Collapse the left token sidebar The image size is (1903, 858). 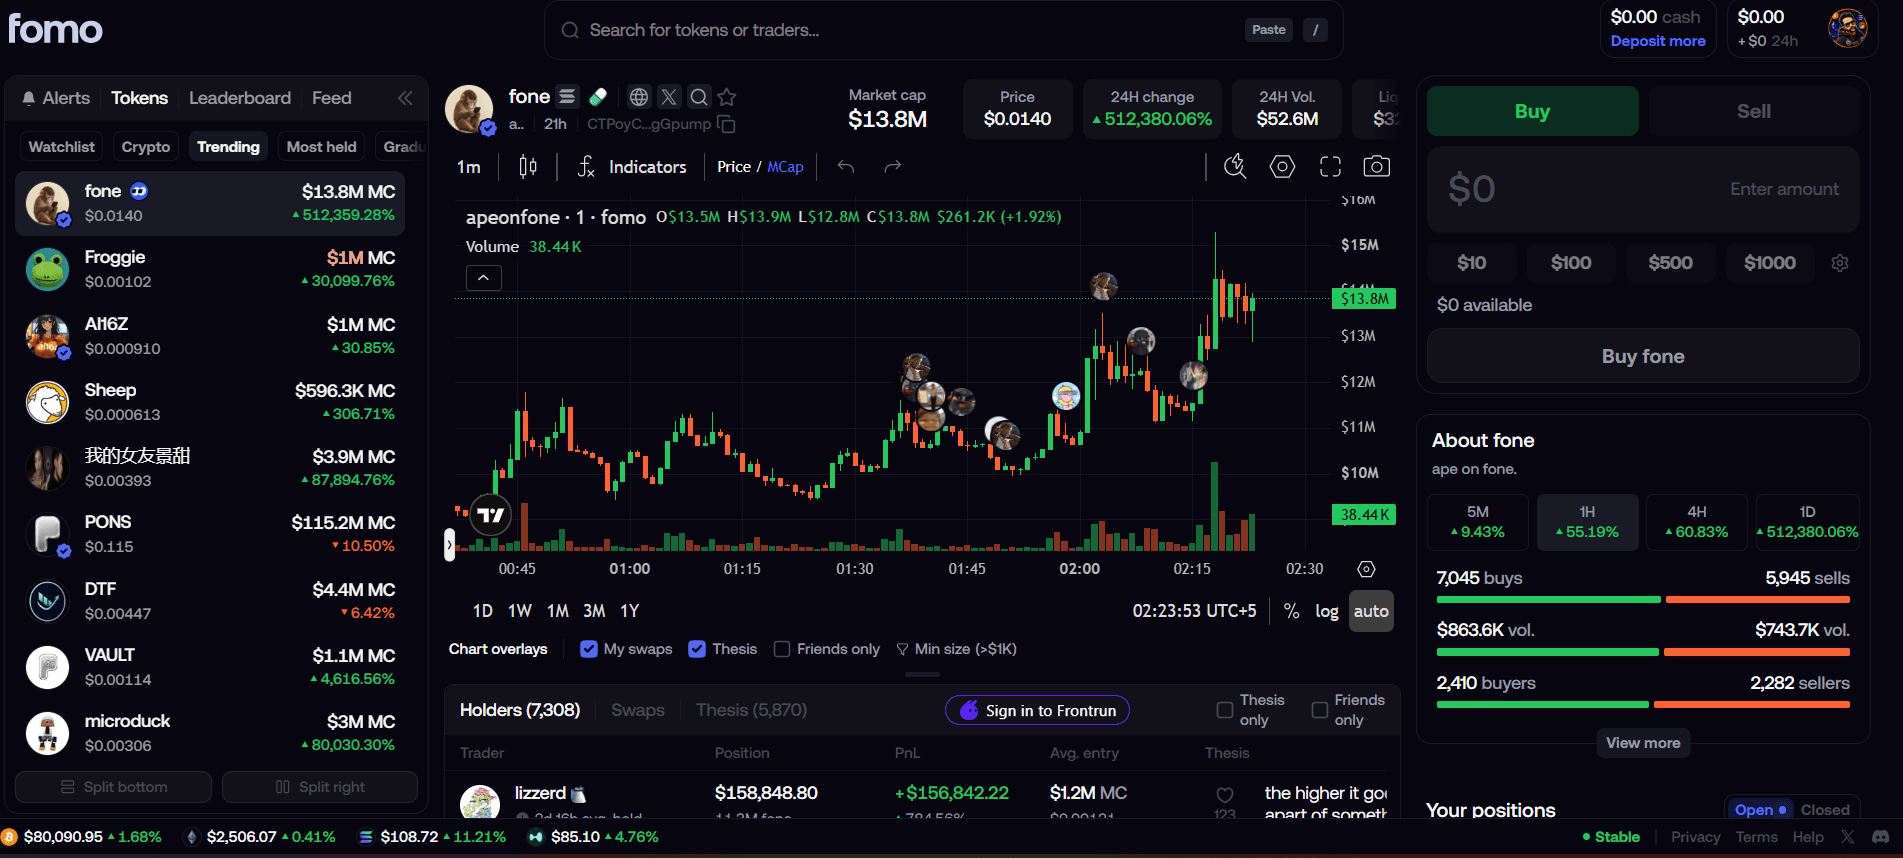click(x=405, y=98)
